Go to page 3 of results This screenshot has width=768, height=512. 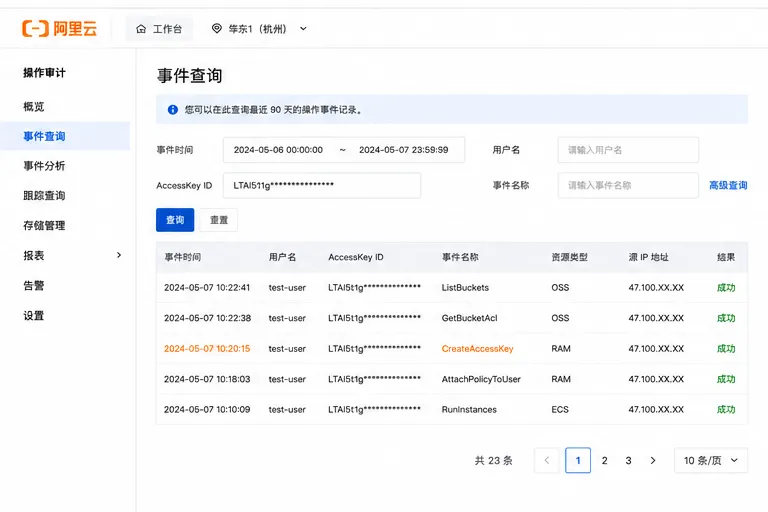[628, 461]
